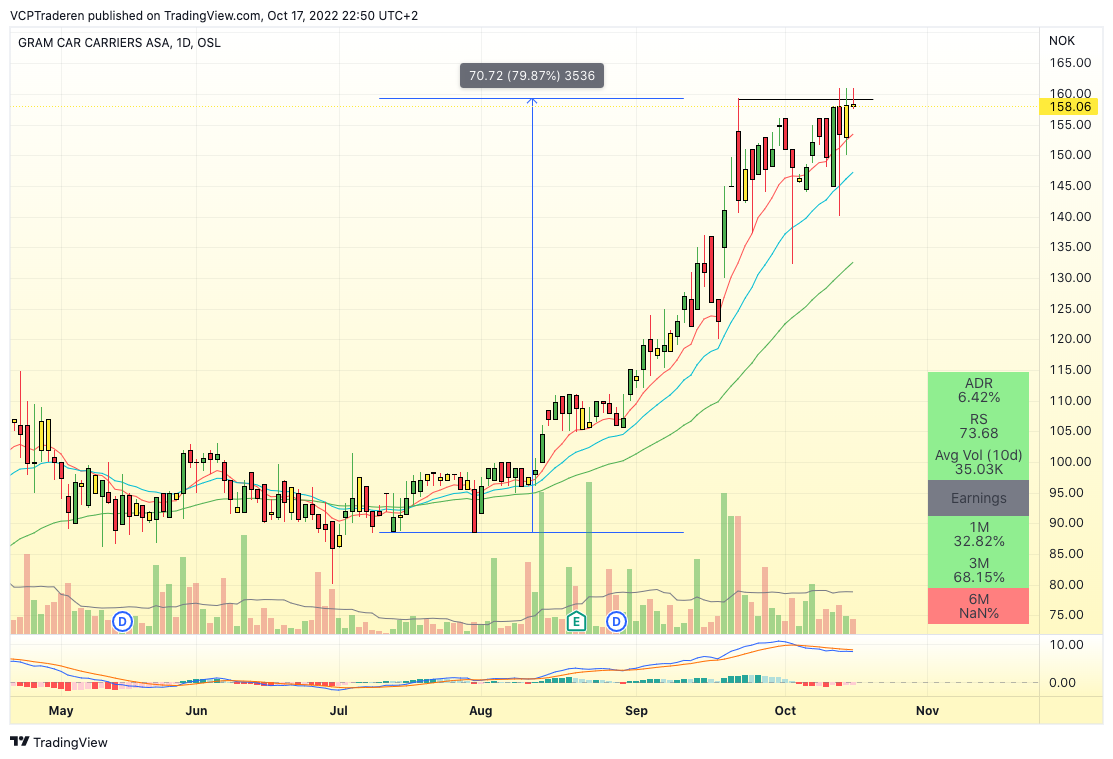Click the 3M 68.15% performance cell
Image resolution: width=1113 pixels, height=759 pixels.
tap(978, 570)
